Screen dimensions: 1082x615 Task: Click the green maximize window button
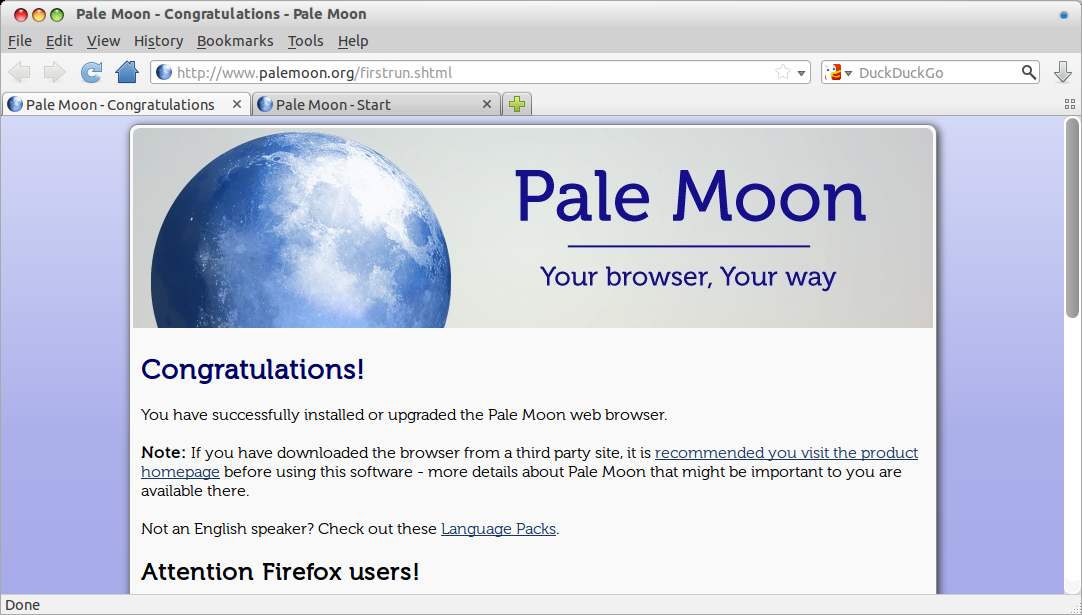pyautogui.click(x=57, y=14)
